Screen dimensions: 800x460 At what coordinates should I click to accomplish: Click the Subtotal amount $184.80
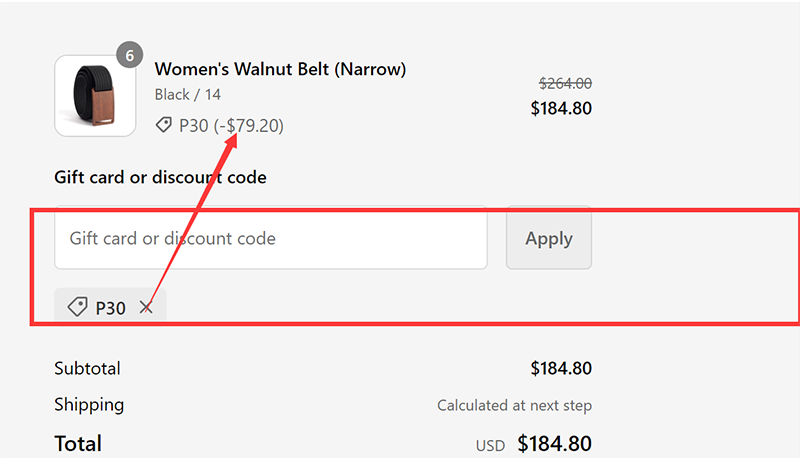coord(561,368)
